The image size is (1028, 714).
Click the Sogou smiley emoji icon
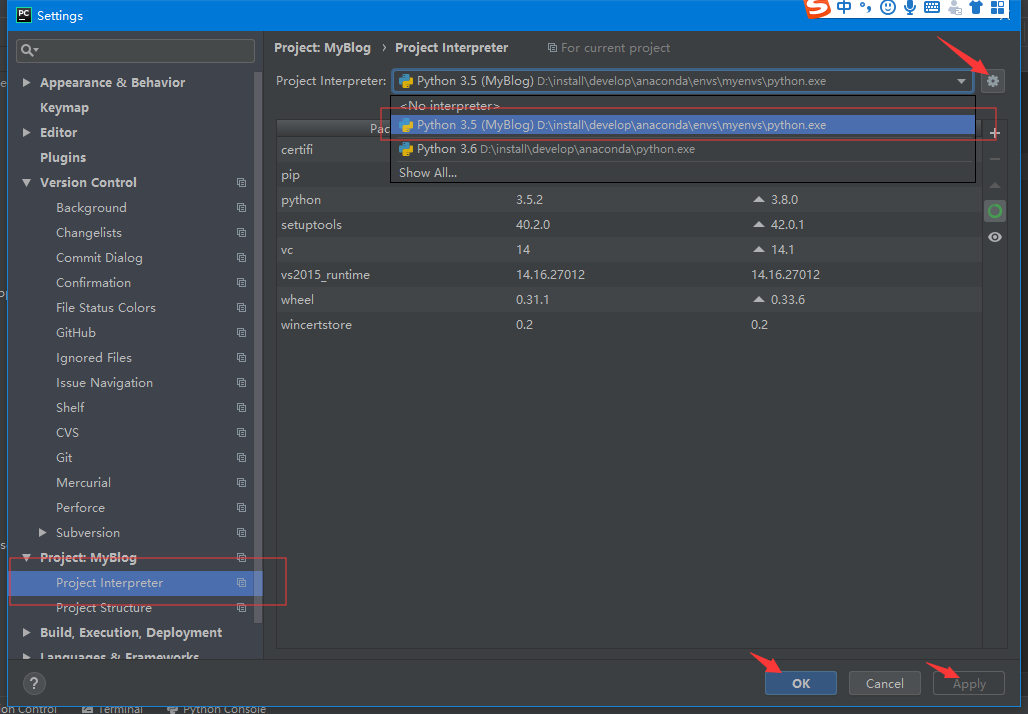coord(888,8)
